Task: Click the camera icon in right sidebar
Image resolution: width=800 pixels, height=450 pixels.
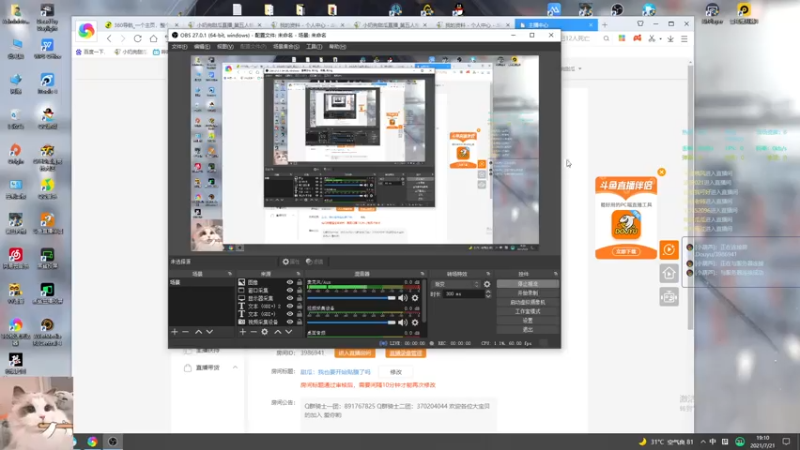Action: [x=669, y=297]
